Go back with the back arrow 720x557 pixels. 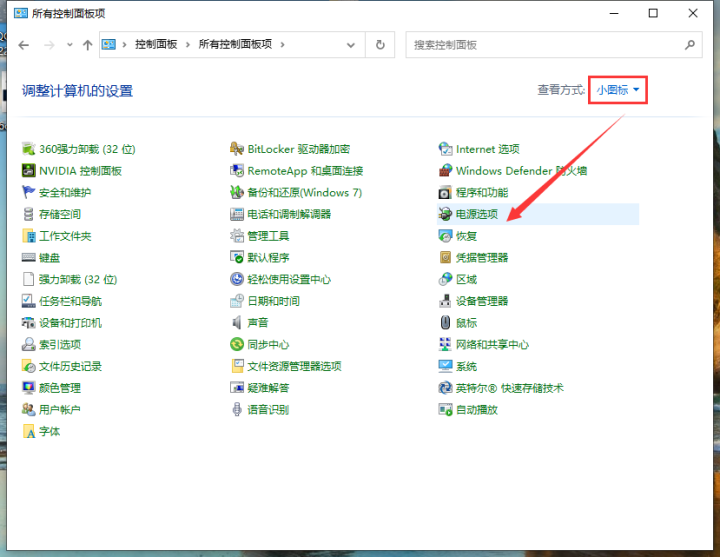[24, 45]
